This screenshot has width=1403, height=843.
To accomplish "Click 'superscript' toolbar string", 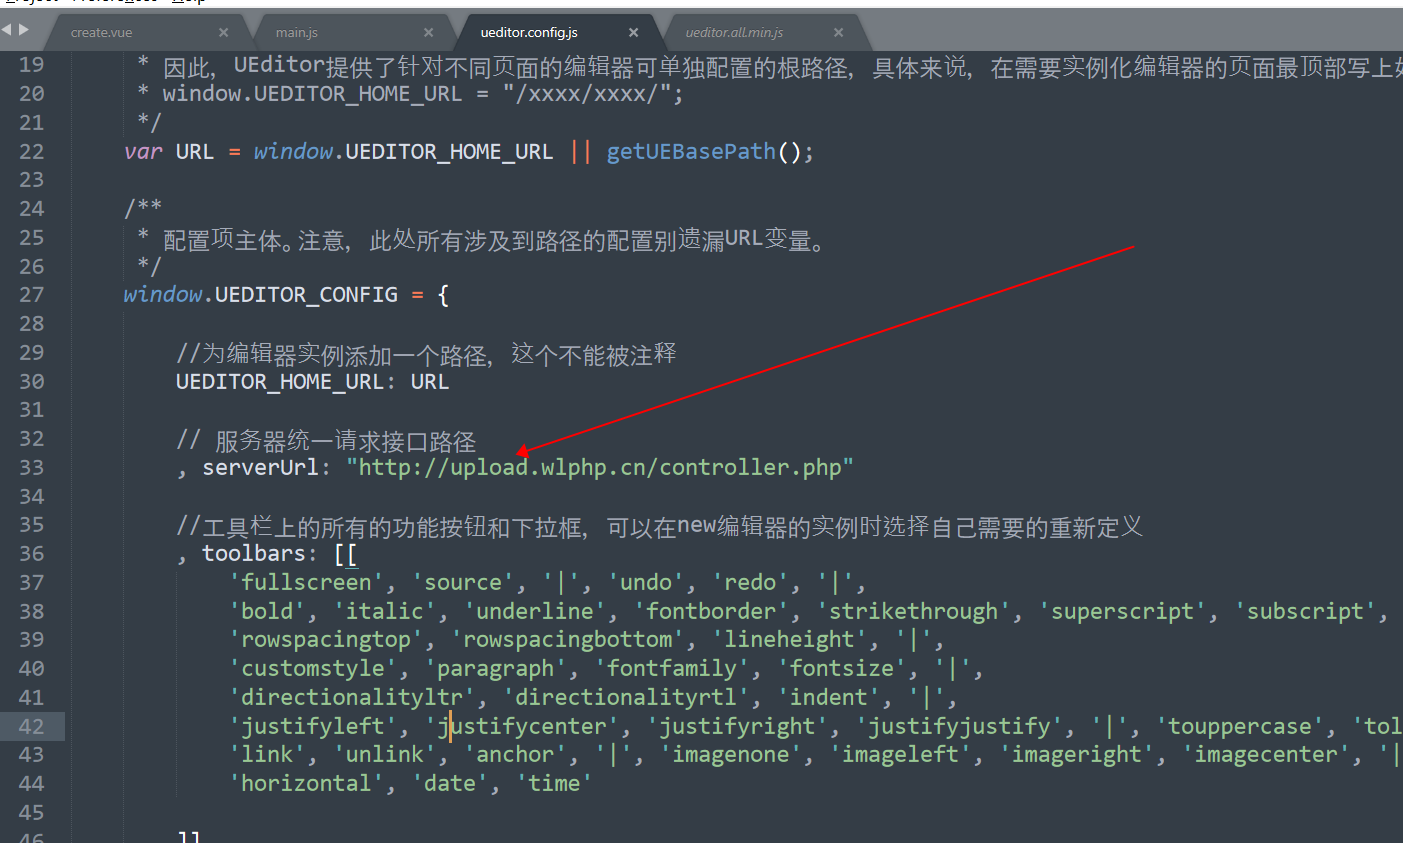I will 1122,611.
